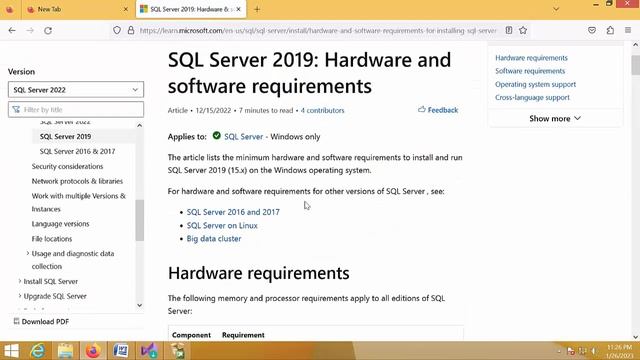Expand Usage and diagnostic data collection
This screenshot has width=640, height=360.
(27, 253)
